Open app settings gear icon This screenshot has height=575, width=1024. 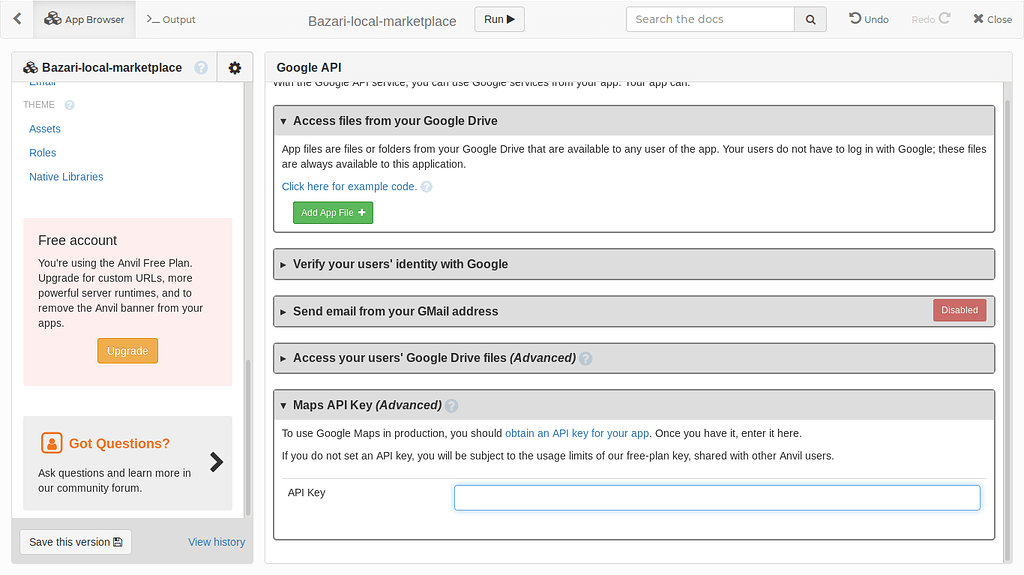click(234, 68)
